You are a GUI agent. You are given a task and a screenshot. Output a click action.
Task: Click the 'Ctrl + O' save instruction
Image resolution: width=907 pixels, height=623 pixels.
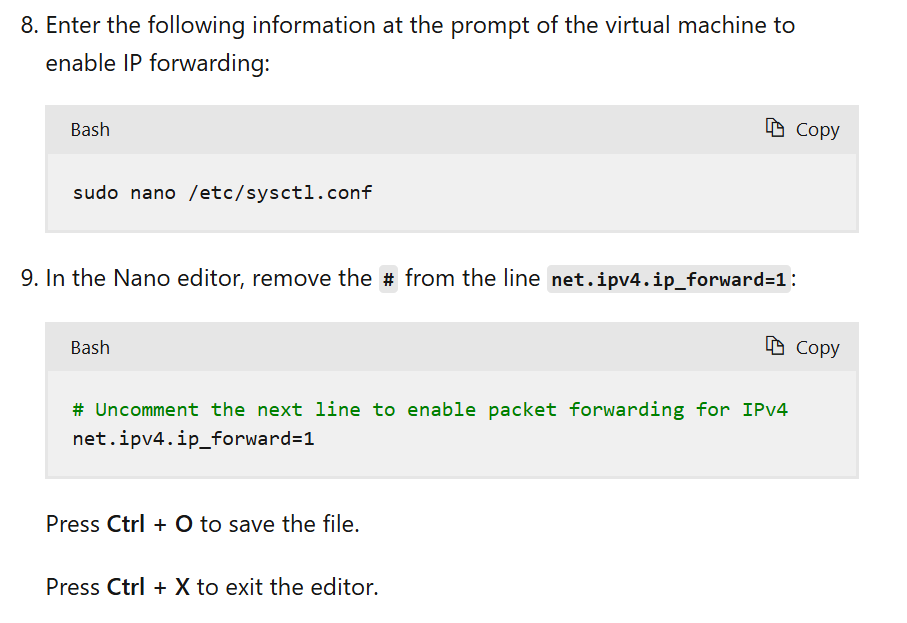coord(202,524)
